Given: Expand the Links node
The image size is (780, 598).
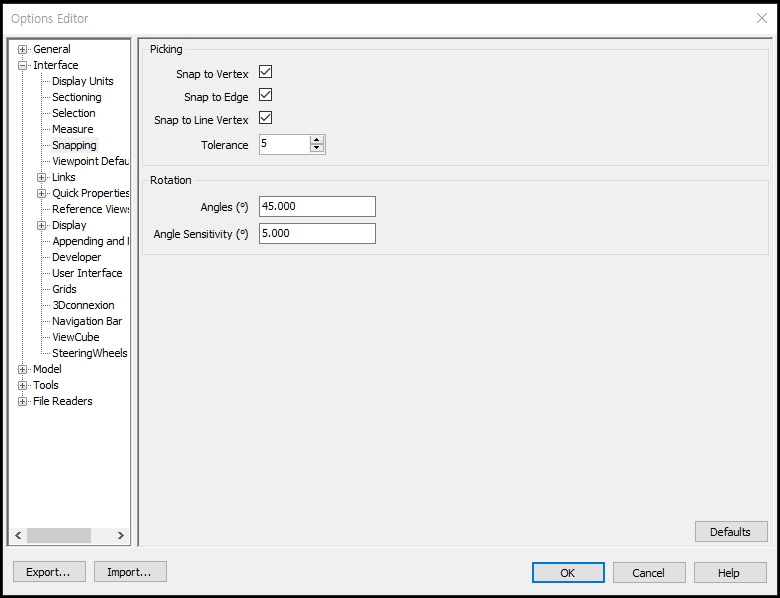Looking at the screenshot, I should point(42,177).
